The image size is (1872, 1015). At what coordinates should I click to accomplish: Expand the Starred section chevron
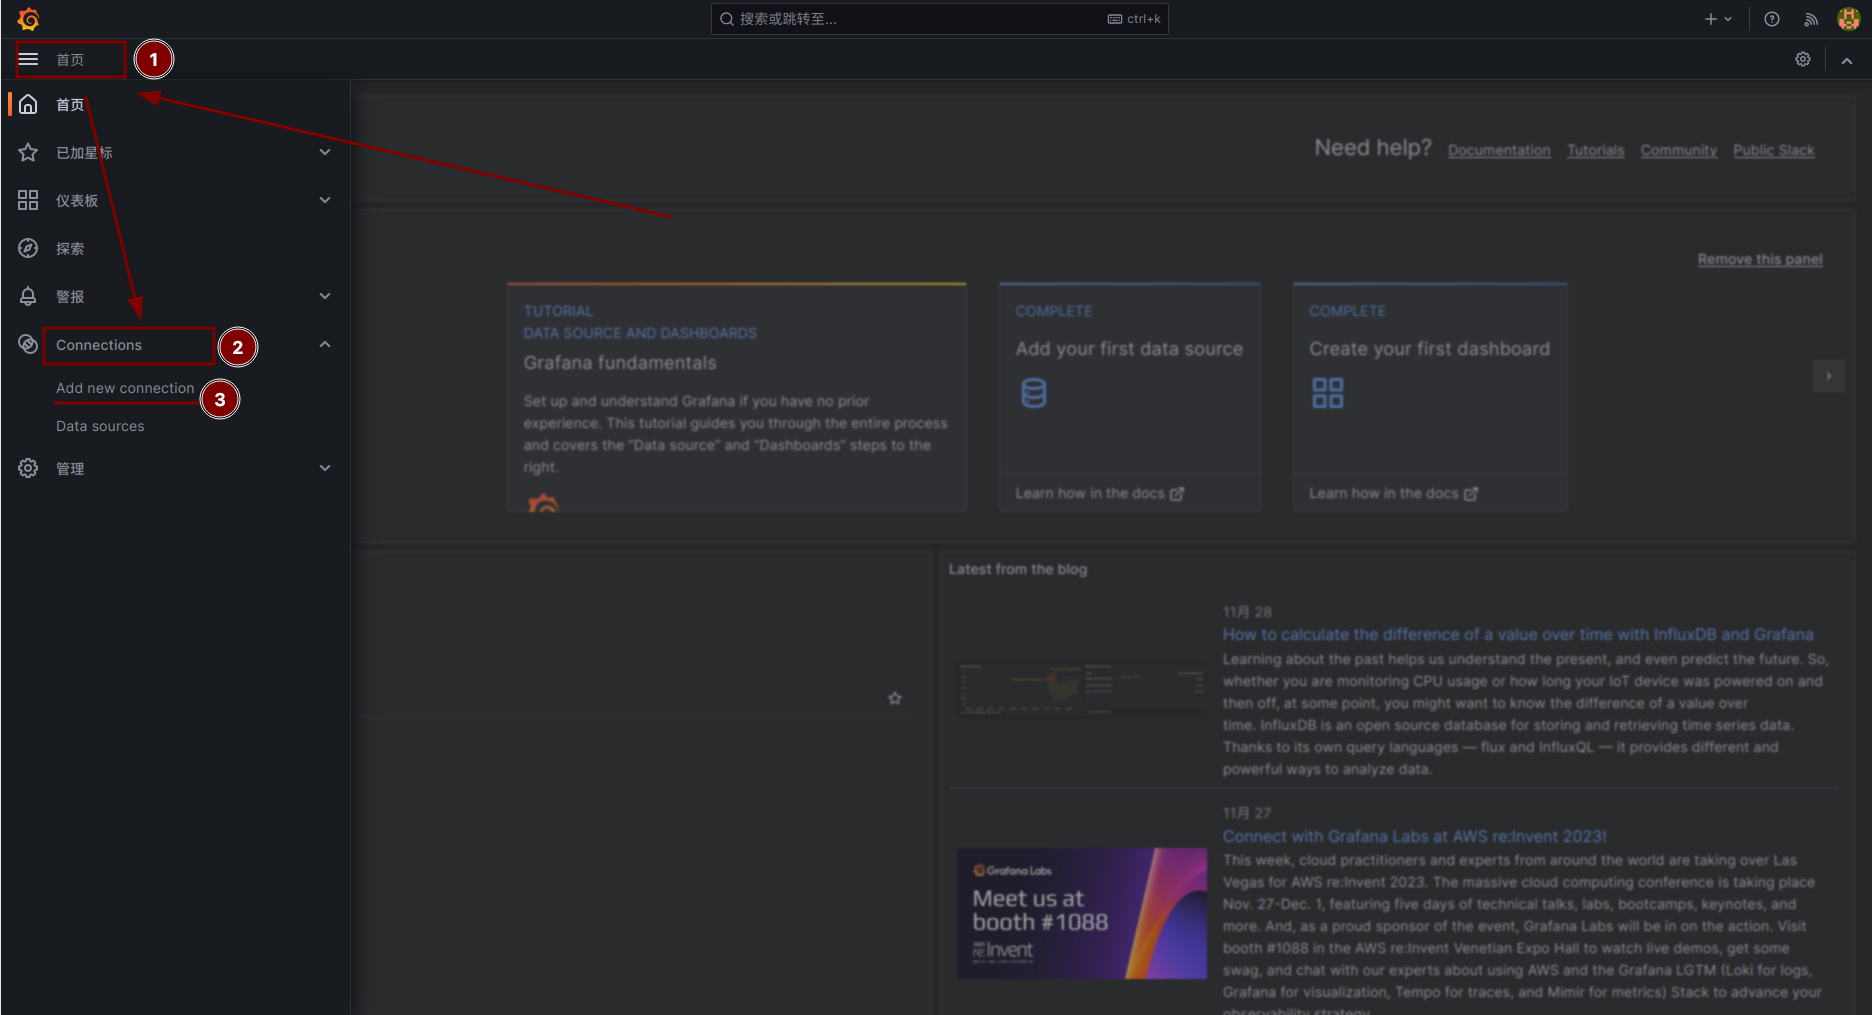click(x=324, y=152)
